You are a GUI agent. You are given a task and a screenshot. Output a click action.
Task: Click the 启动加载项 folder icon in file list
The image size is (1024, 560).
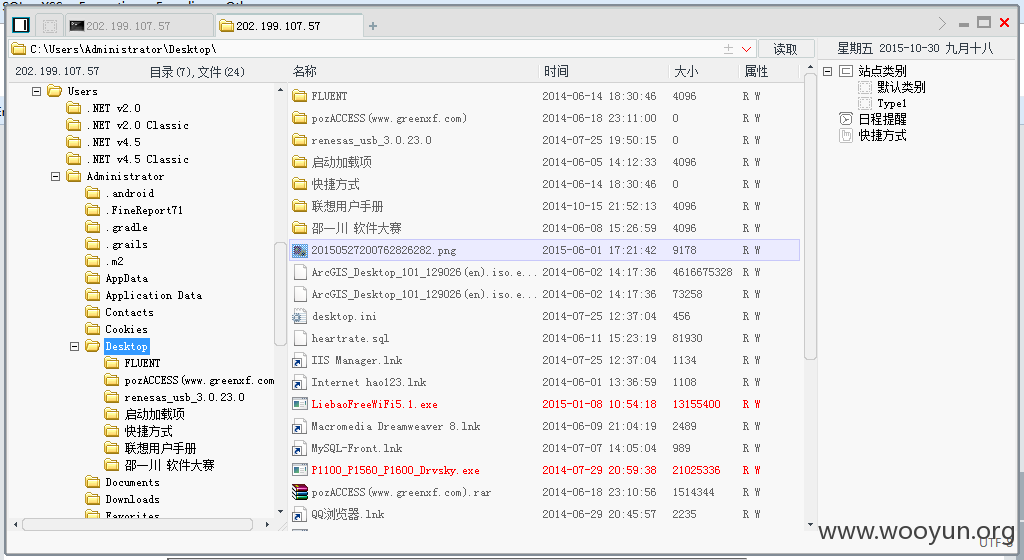(300, 162)
